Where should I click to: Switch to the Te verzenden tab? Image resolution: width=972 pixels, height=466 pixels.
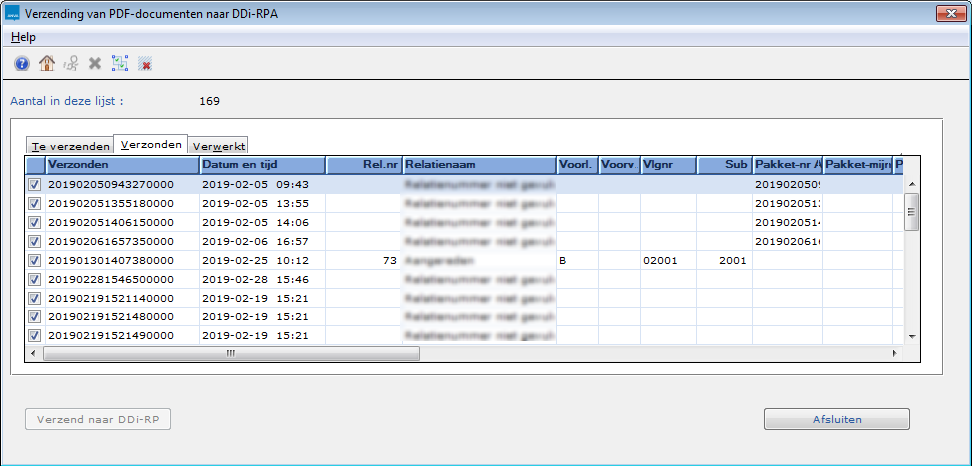pos(70,146)
